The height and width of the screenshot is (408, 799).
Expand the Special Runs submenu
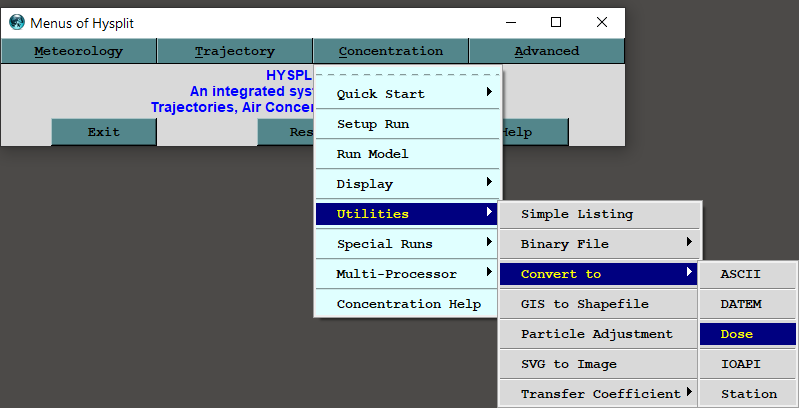(408, 244)
